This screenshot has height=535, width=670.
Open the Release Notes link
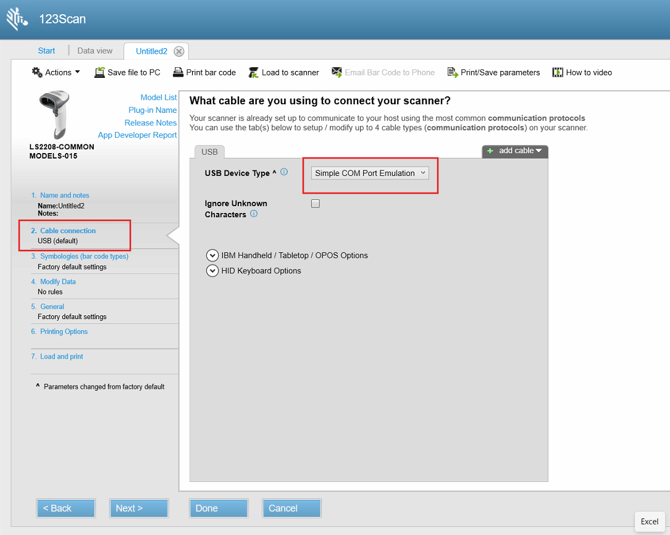(x=150, y=123)
